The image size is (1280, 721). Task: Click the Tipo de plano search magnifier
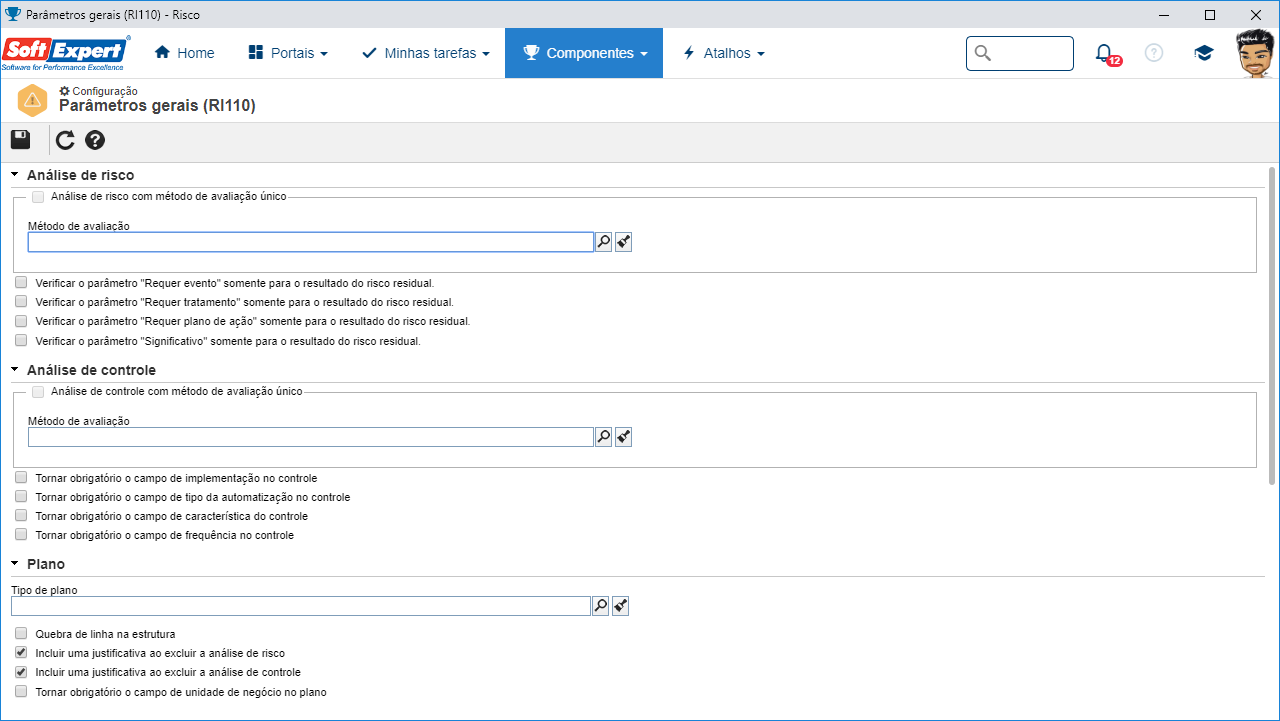(601, 606)
